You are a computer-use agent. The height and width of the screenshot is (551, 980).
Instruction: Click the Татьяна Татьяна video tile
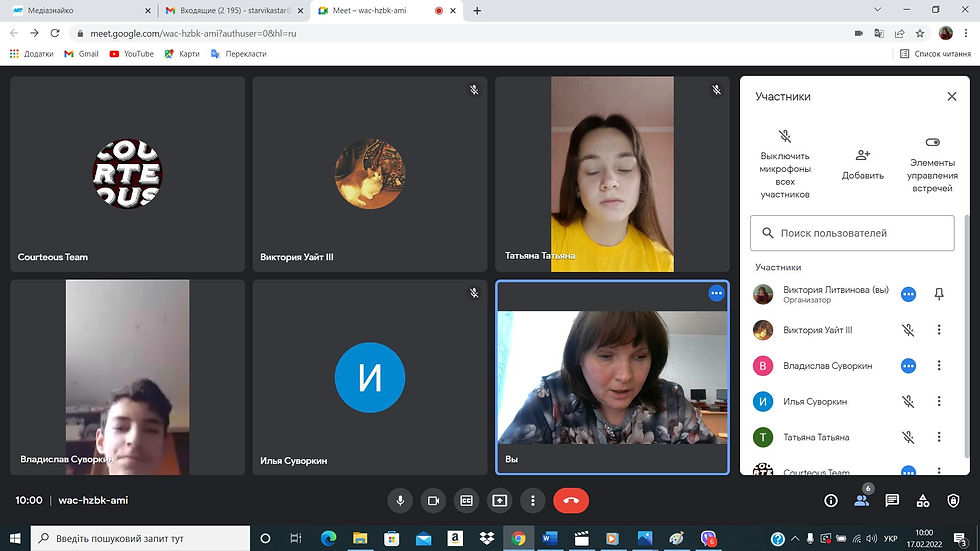coord(612,174)
